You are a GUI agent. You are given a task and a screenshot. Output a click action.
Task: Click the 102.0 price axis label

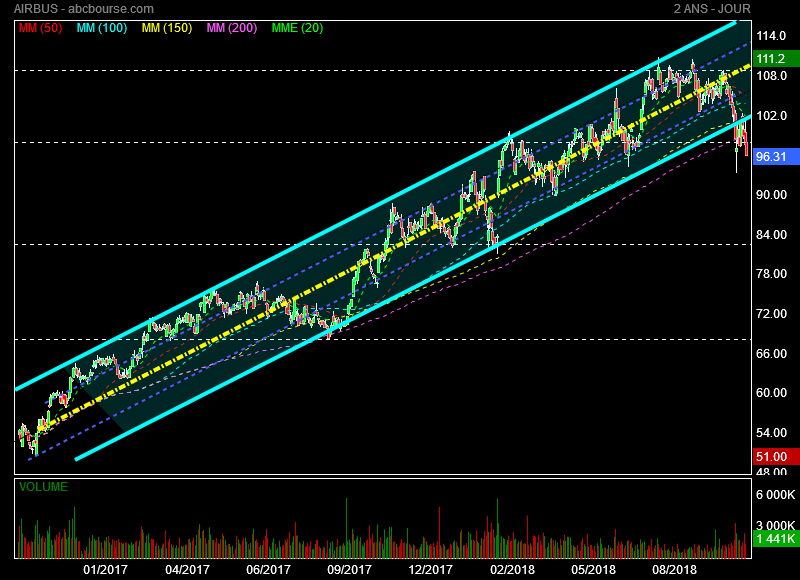(x=771, y=116)
